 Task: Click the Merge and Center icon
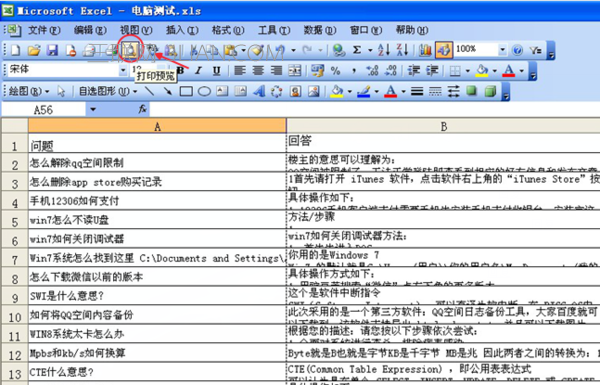click(295, 70)
